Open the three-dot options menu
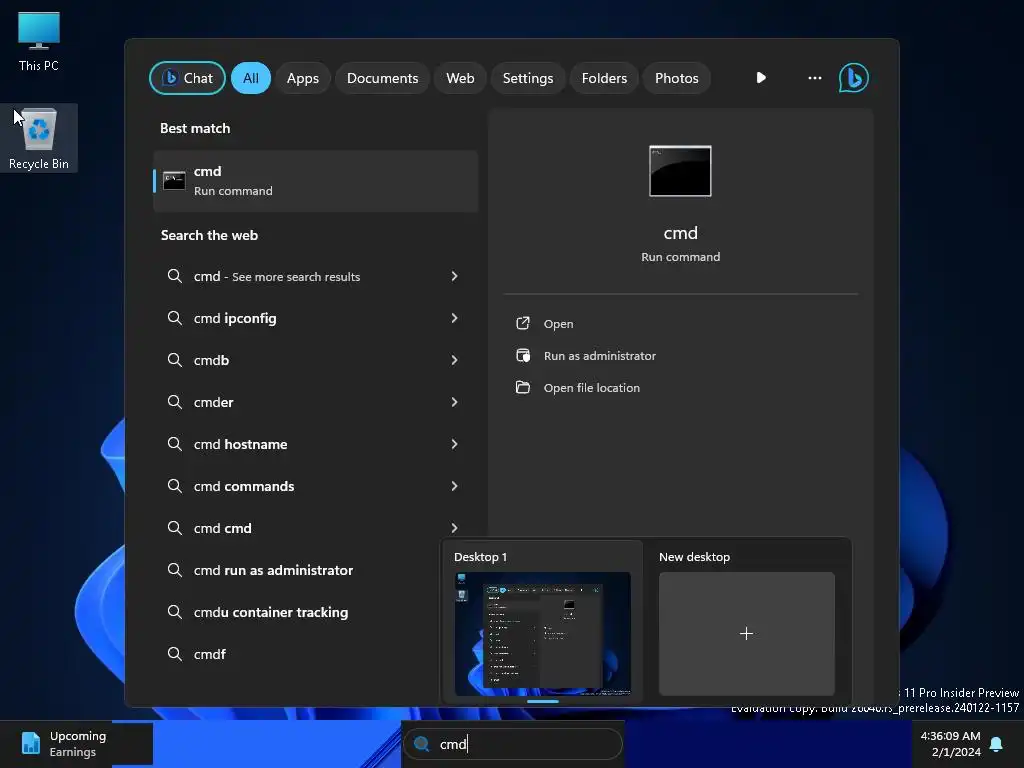 [814, 78]
